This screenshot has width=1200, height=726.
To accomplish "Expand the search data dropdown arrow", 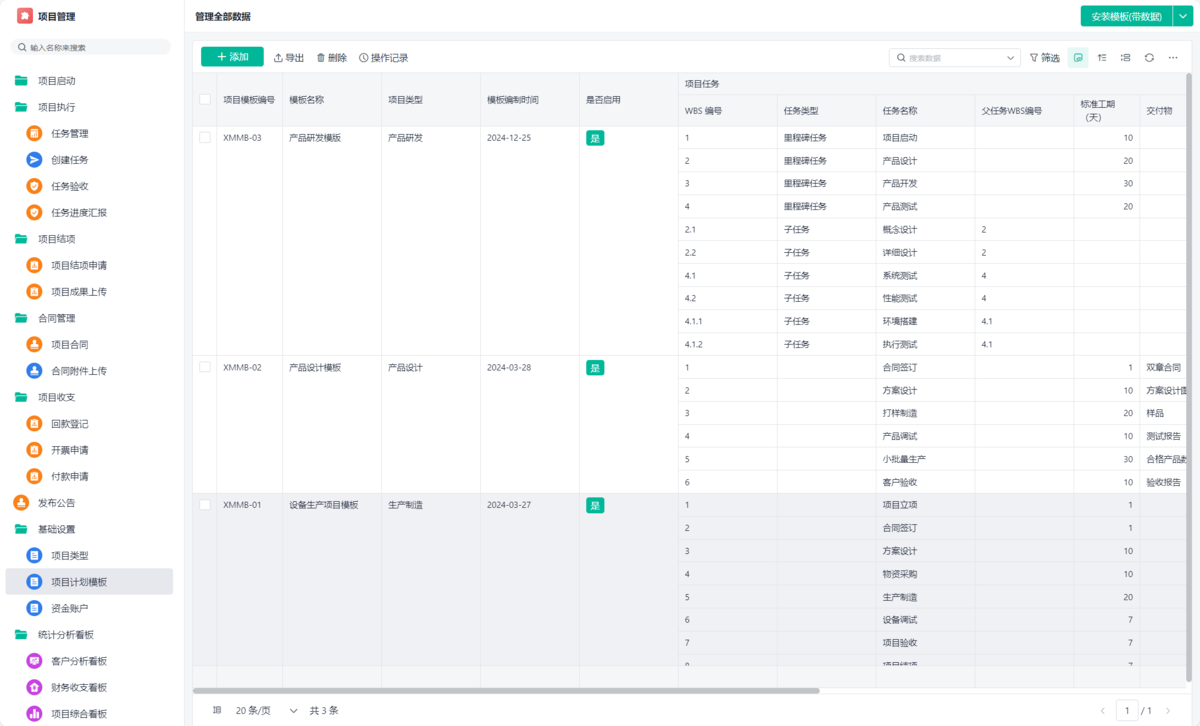I will [1011, 58].
